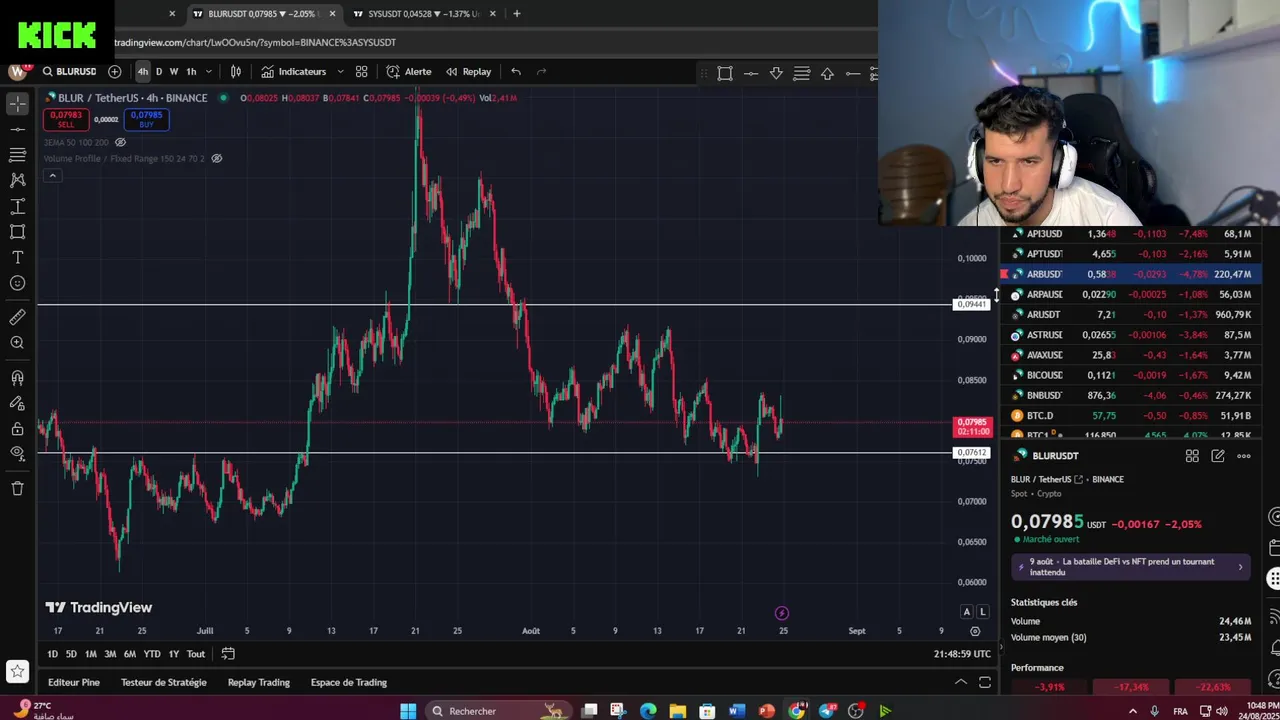
Task: Open the Espace de Trading tab
Action: [x=349, y=682]
